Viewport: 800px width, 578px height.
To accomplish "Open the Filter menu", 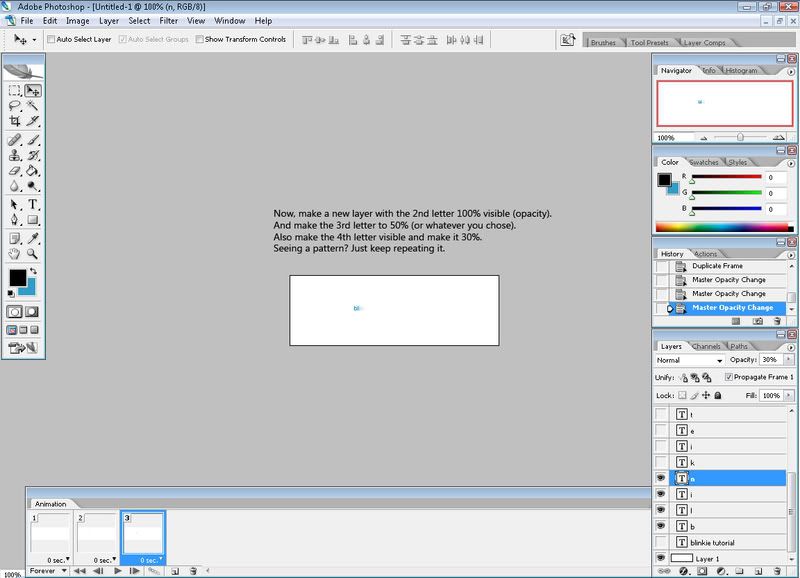I will tap(168, 21).
